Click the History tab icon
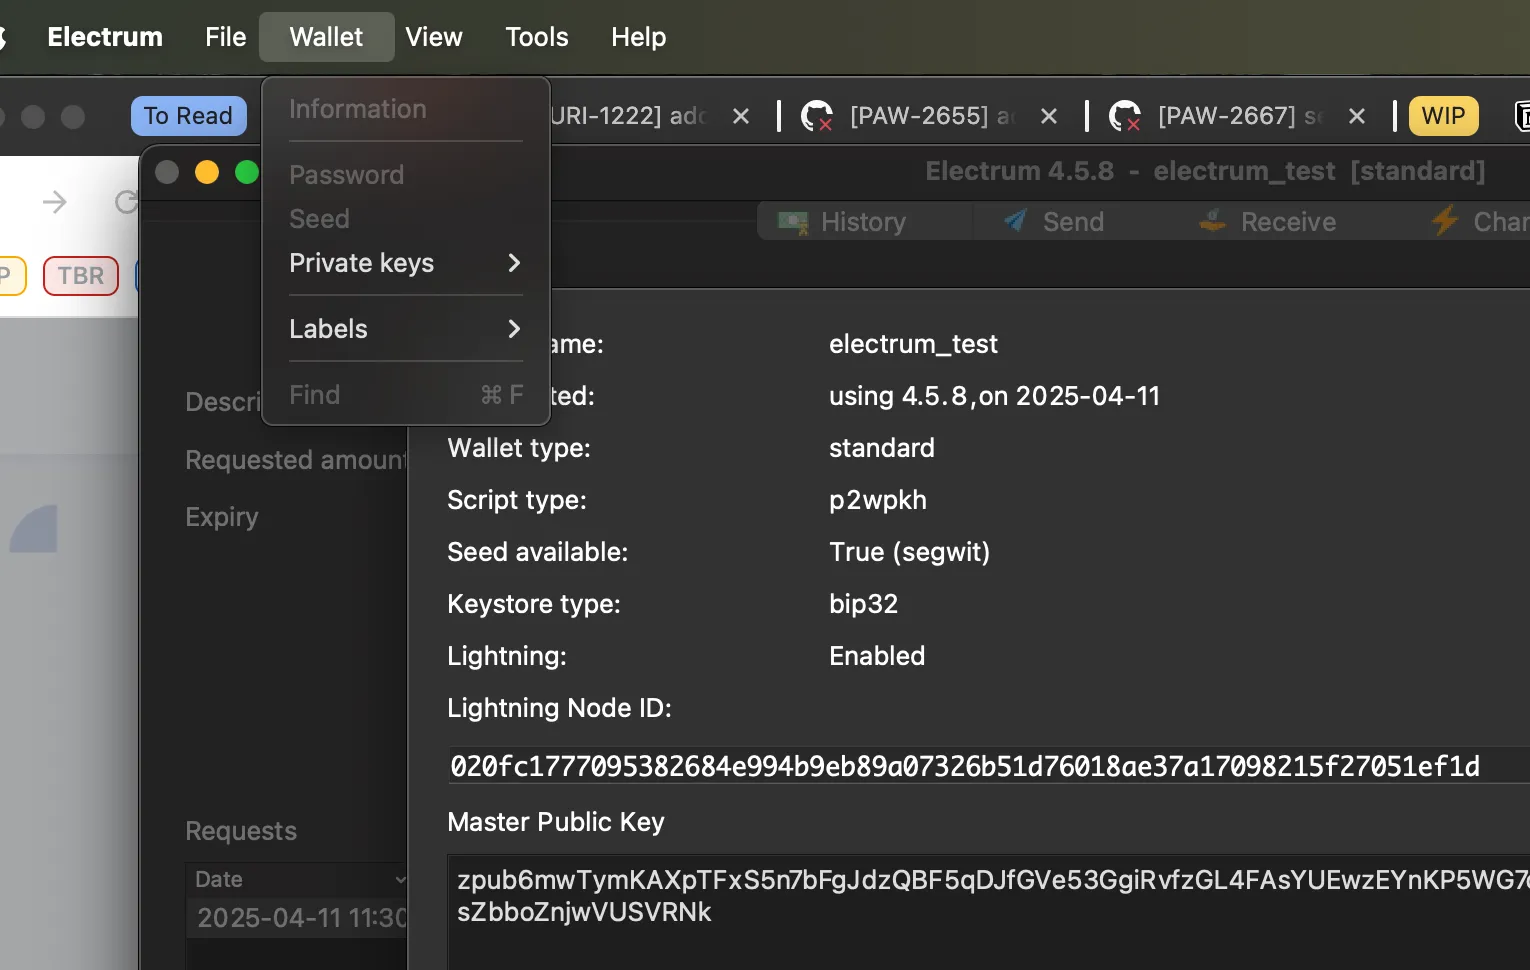 (x=793, y=222)
